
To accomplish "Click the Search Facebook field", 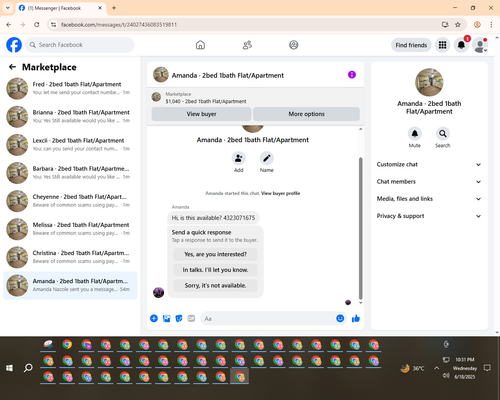I will (80, 45).
